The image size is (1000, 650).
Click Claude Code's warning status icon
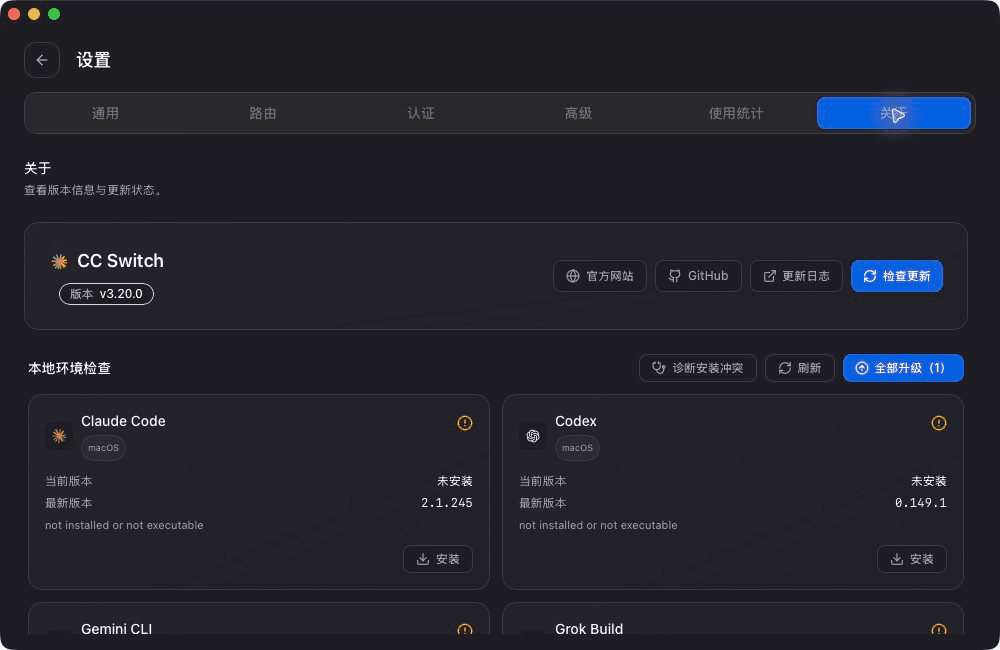pyautogui.click(x=465, y=423)
